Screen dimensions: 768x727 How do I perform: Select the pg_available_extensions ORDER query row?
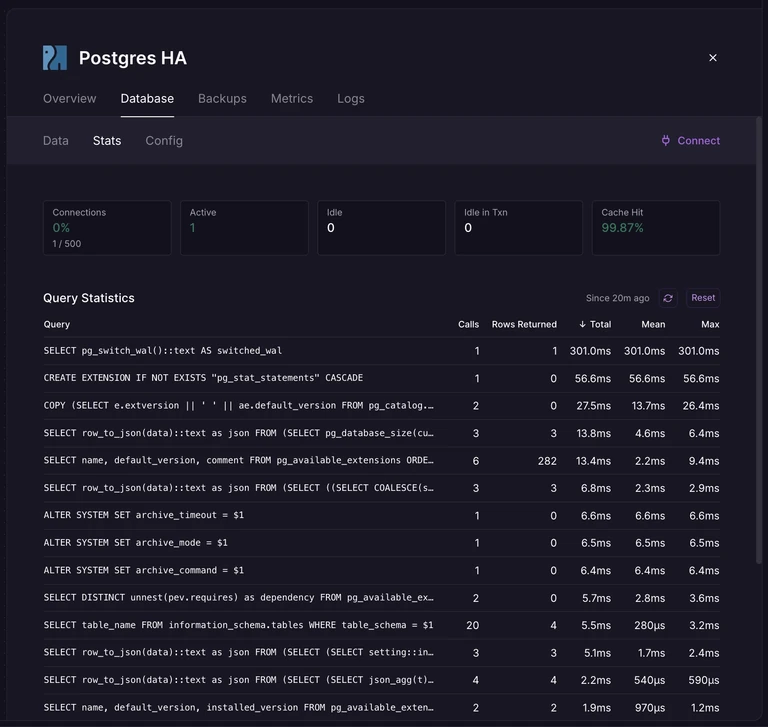tap(382, 460)
